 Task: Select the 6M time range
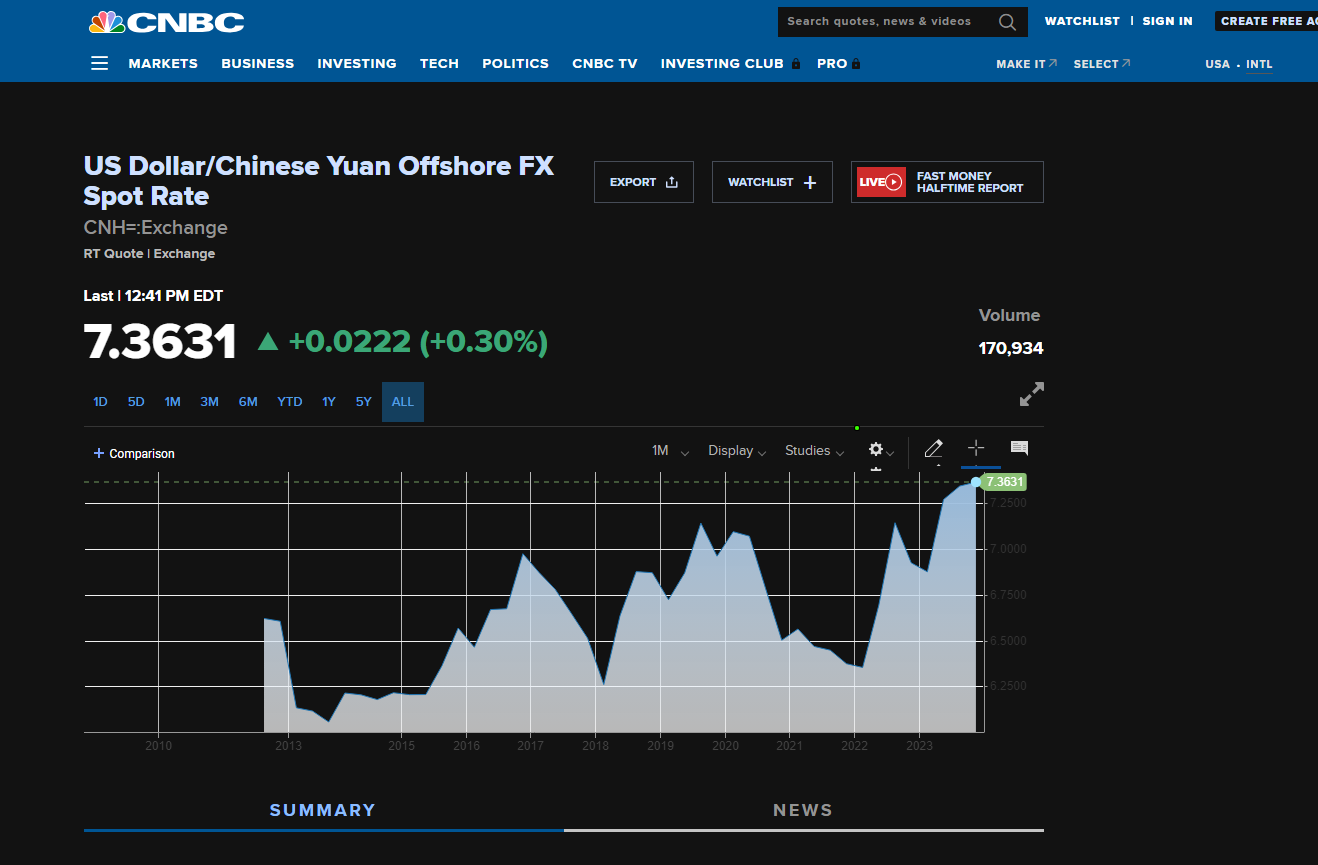click(x=248, y=402)
